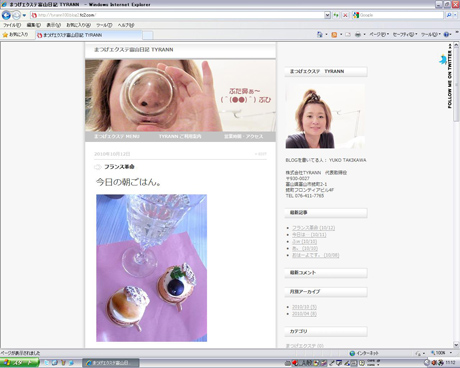Open the 営業時間・アクセス navigation item
Screen dimensions: 460x368
[244, 136]
